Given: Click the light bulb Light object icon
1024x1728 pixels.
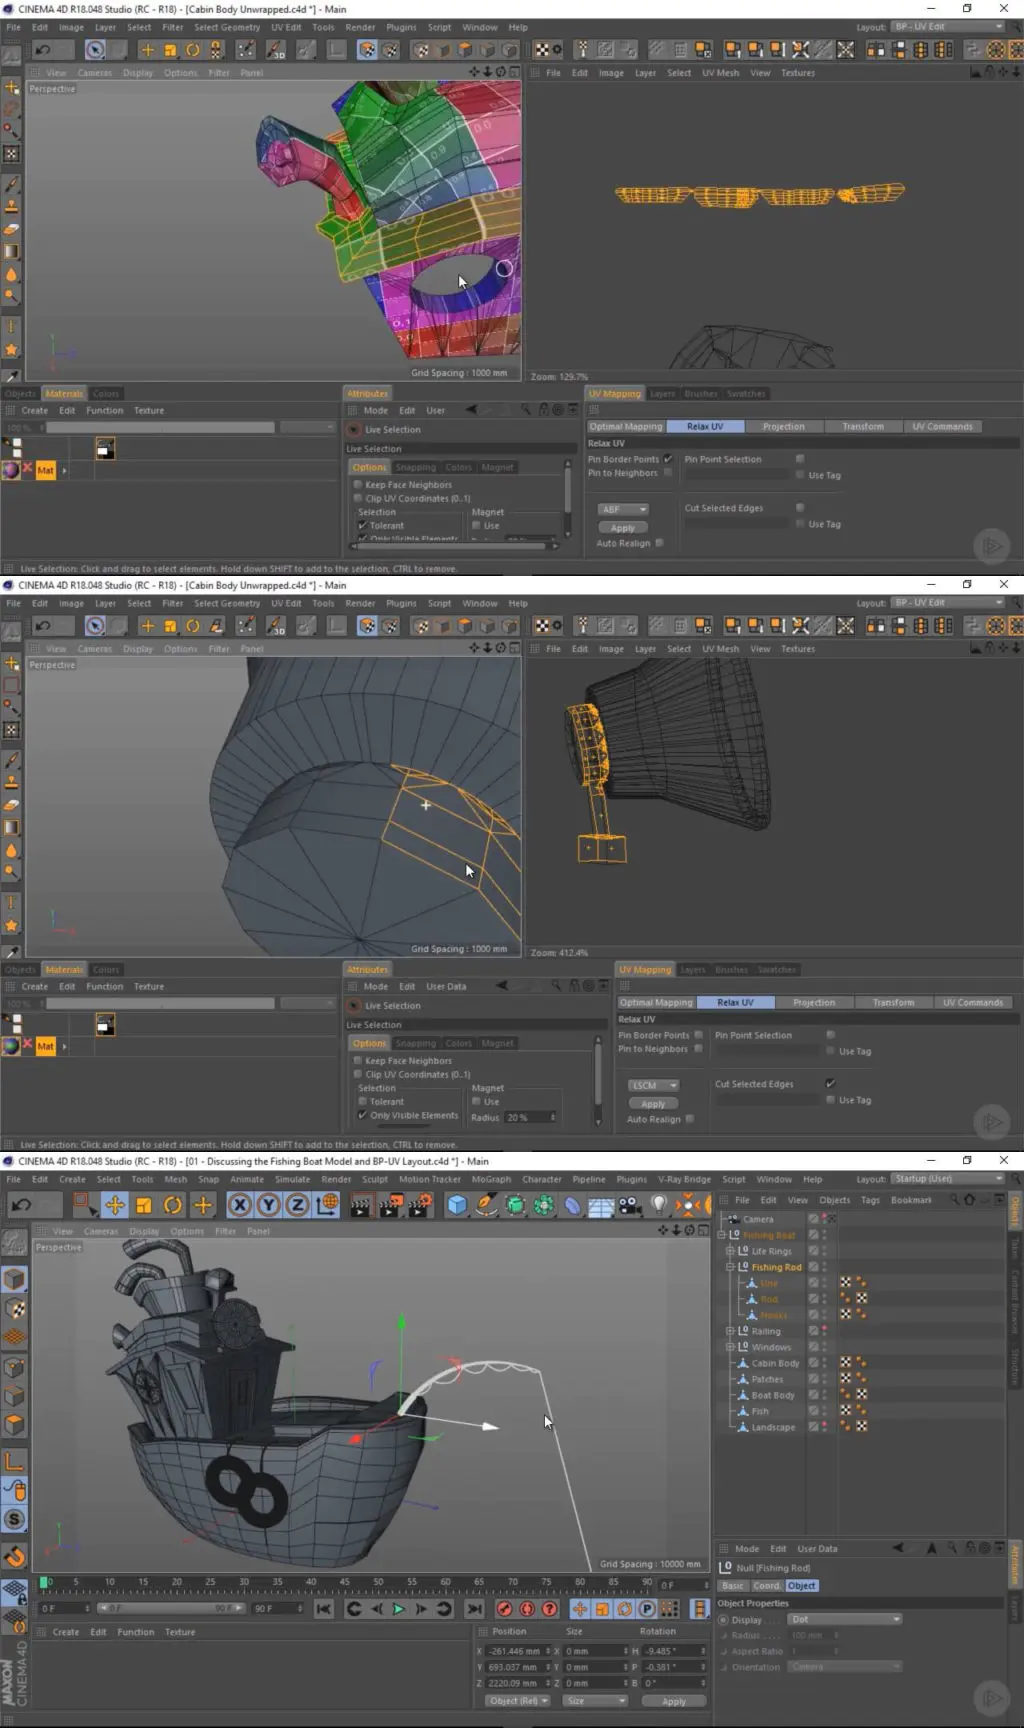Looking at the screenshot, I should coord(658,1205).
